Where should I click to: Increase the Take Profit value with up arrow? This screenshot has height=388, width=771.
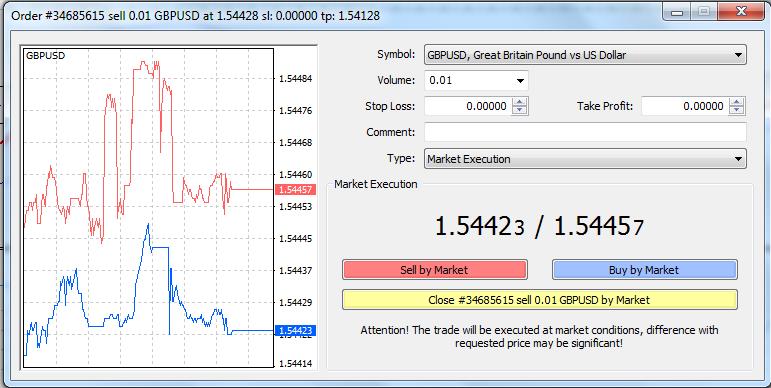[737, 102]
